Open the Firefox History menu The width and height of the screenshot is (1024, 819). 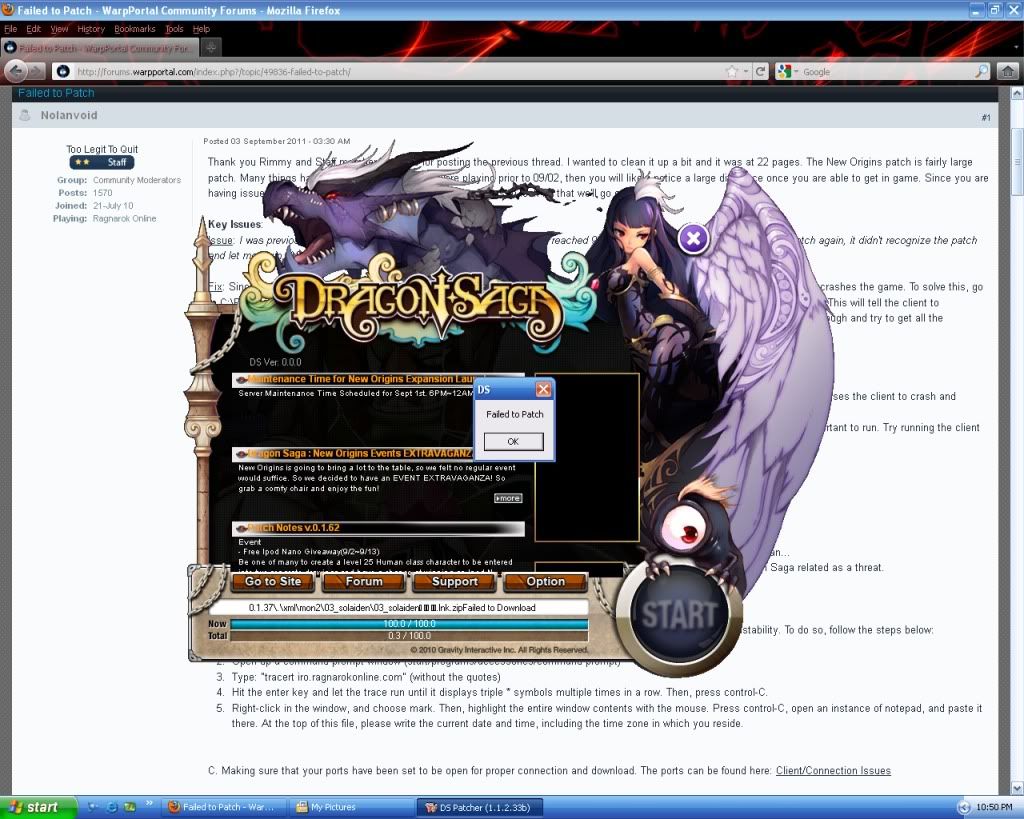tap(91, 29)
